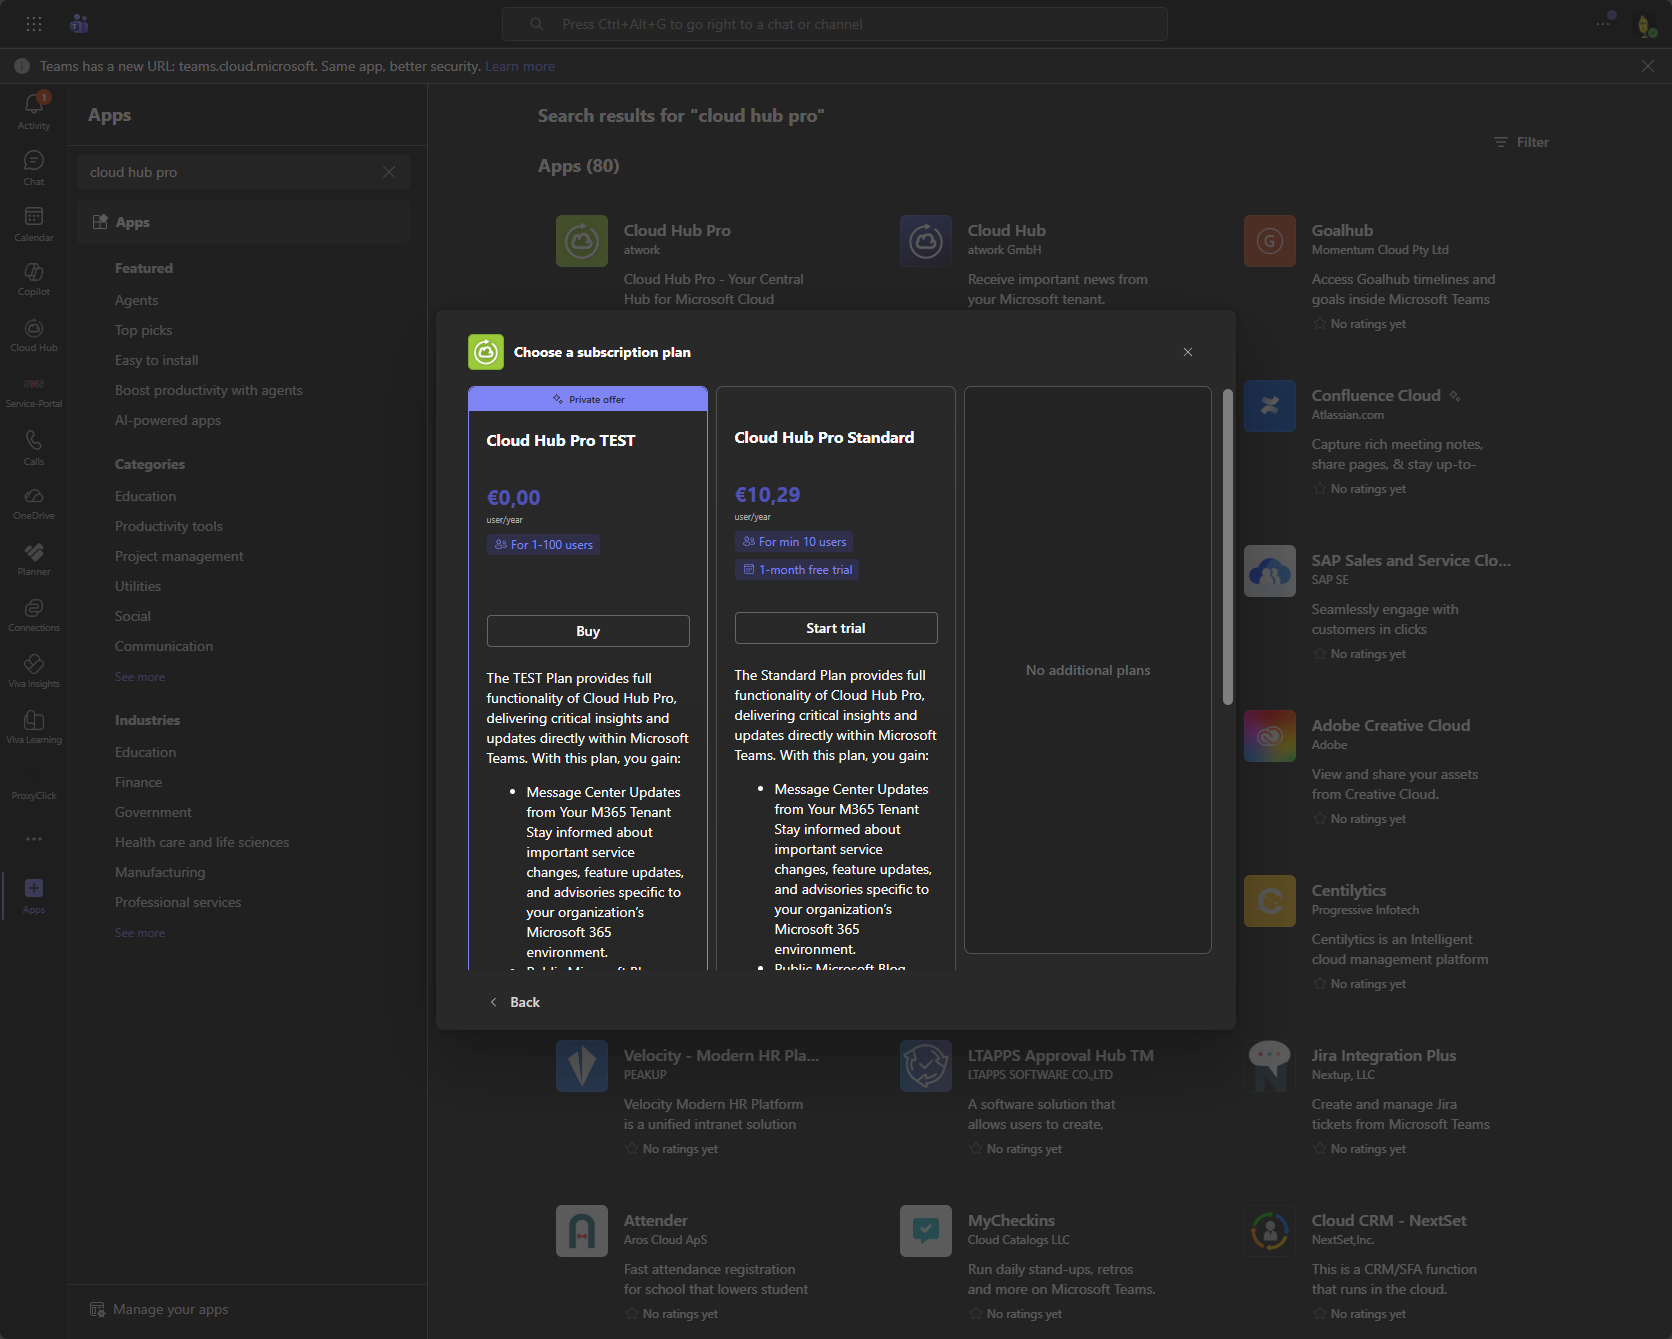Start trial of Cloud Hub Pro Standard
The width and height of the screenshot is (1672, 1339).
click(x=836, y=628)
